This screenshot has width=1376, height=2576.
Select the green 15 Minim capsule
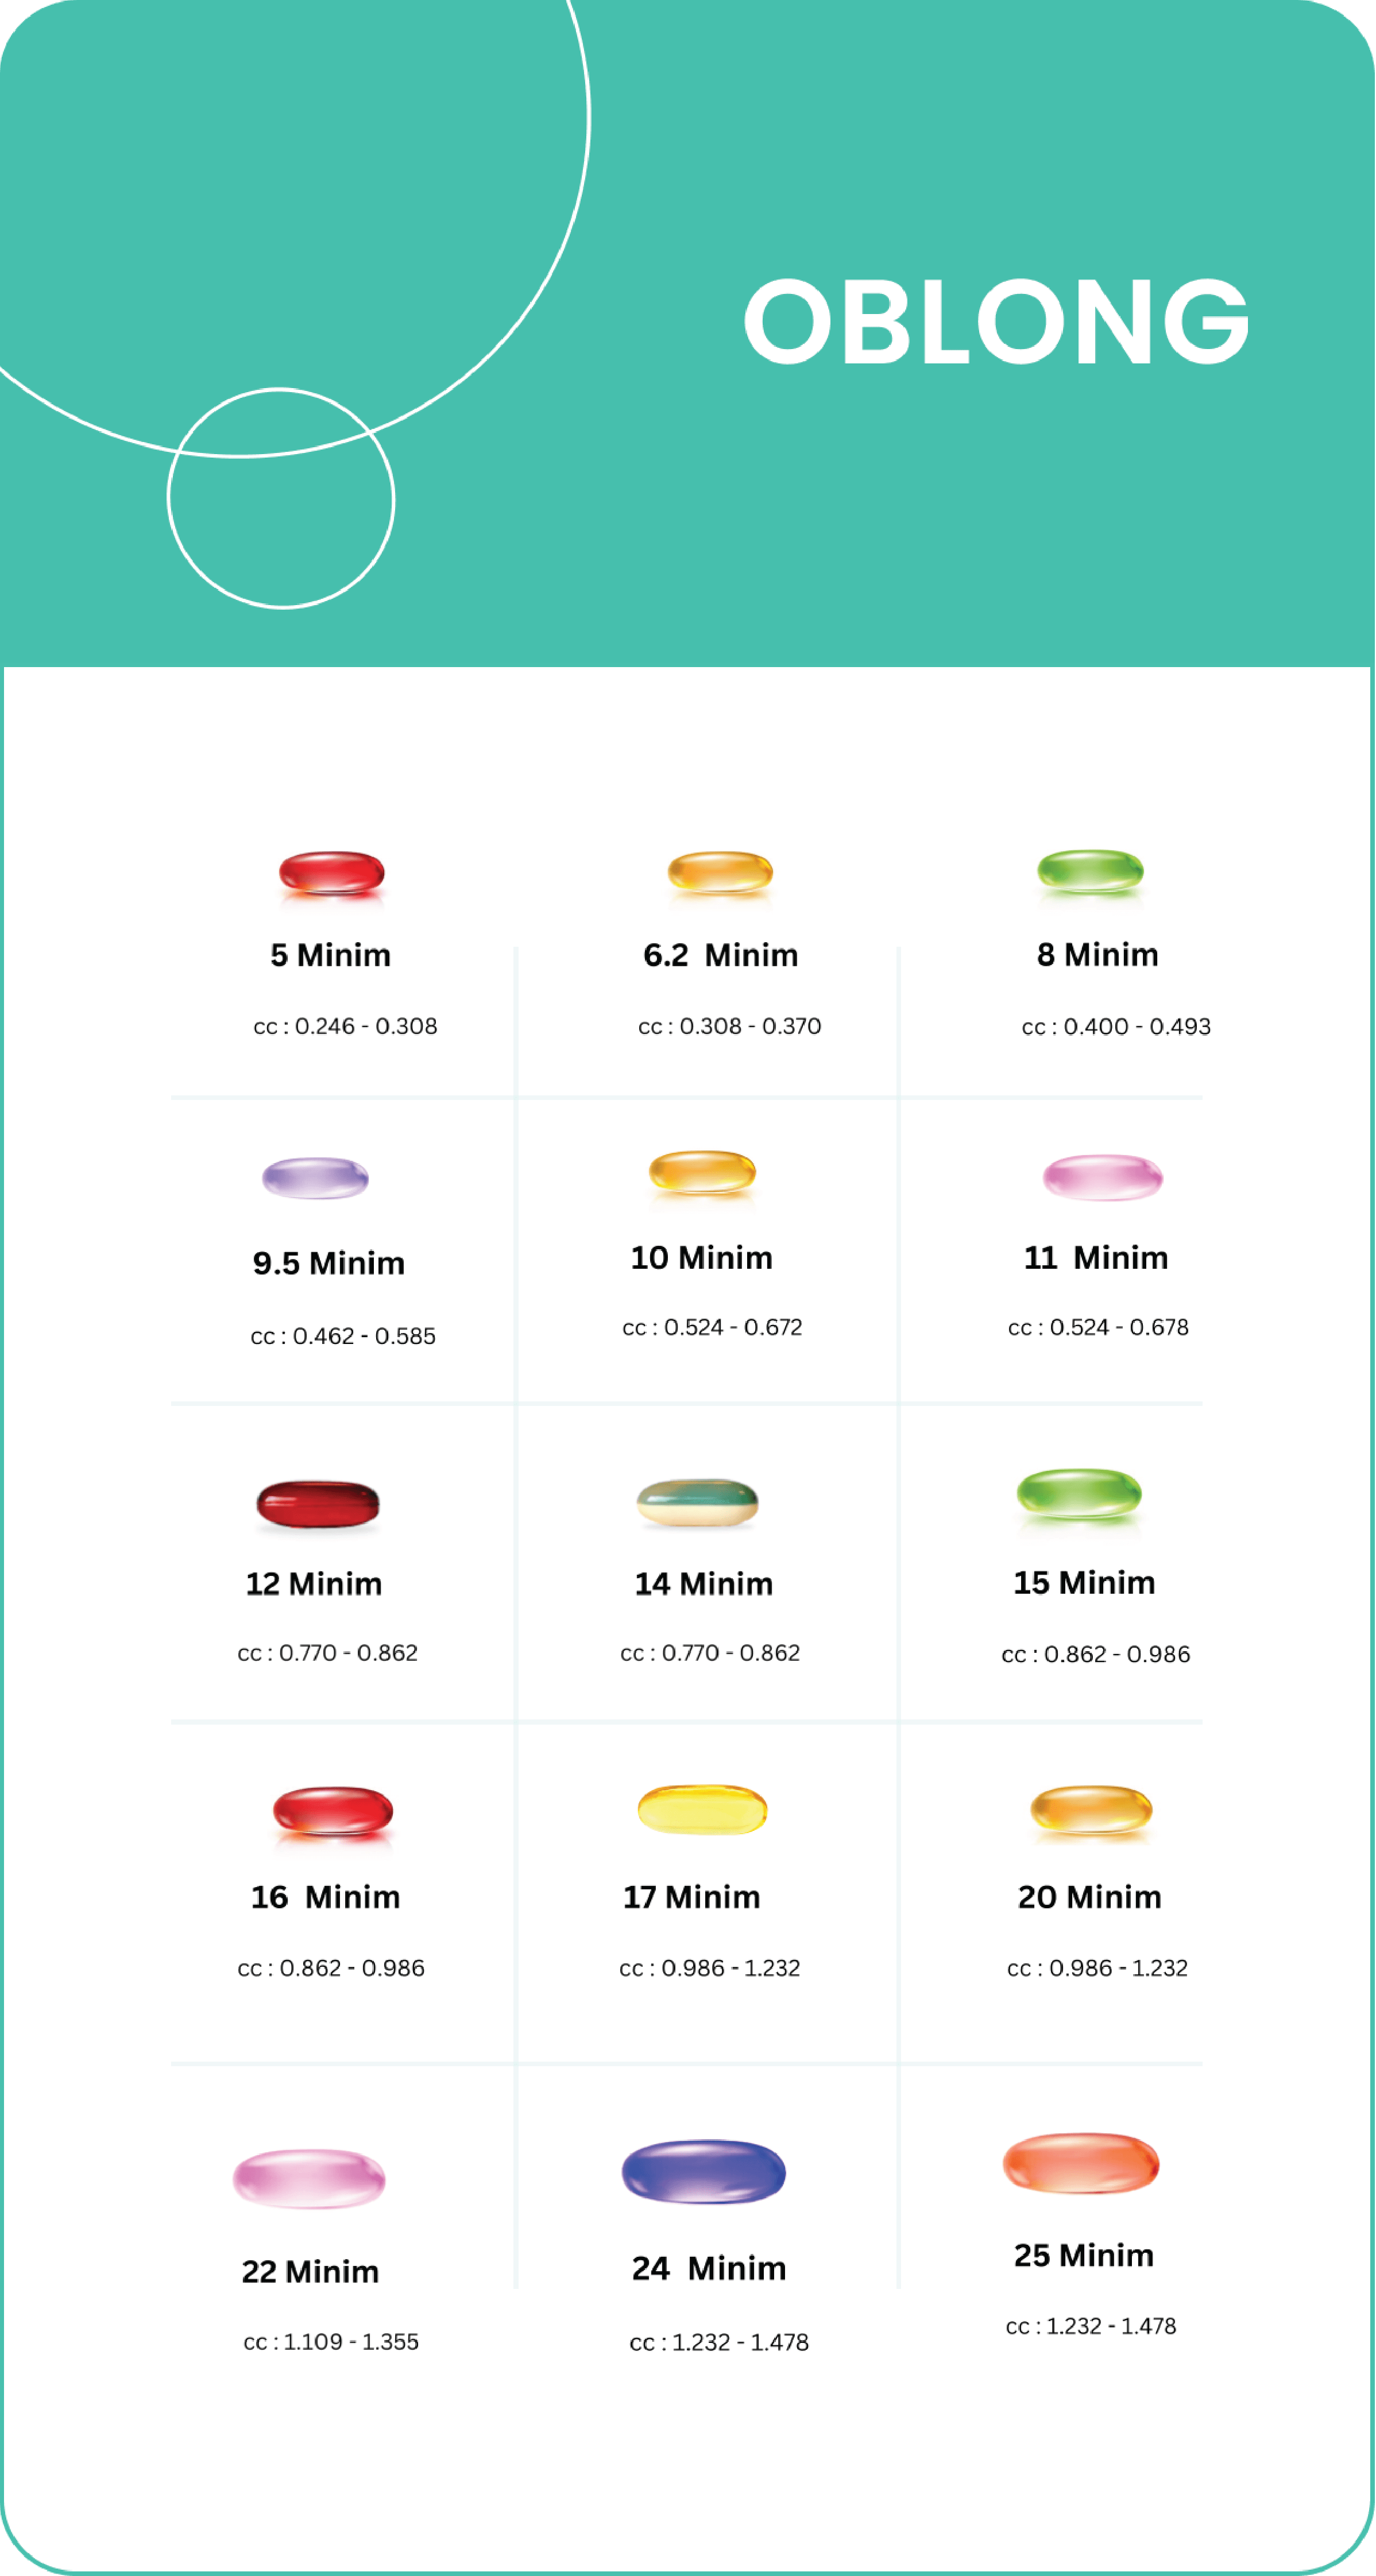coord(1079,1494)
